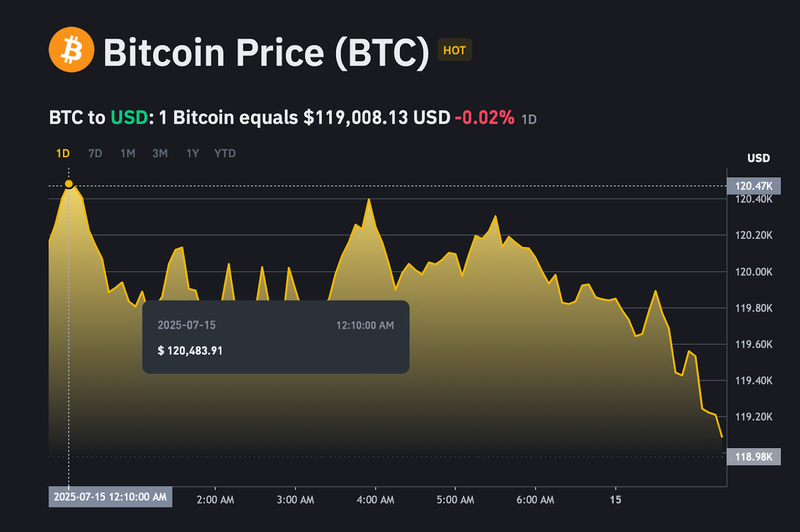Click the 4:00 AM time axis label
Image resolution: width=800 pixels, height=532 pixels.
374,497
